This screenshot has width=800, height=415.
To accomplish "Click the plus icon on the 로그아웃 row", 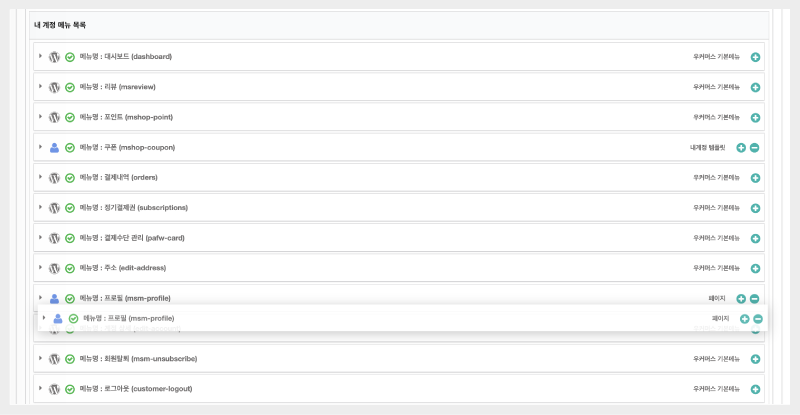I will point(755,388).
